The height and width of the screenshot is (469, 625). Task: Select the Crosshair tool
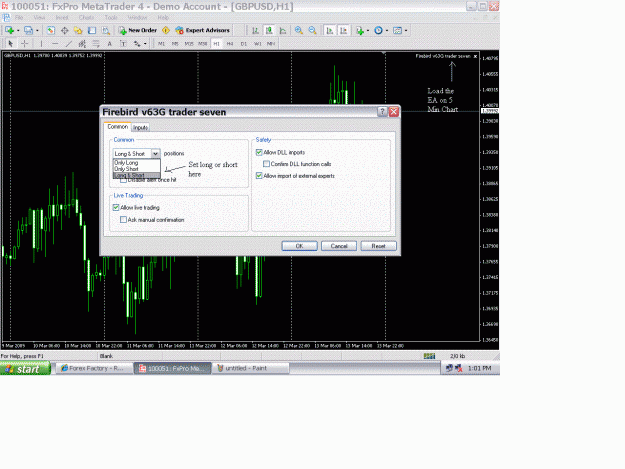25,43
